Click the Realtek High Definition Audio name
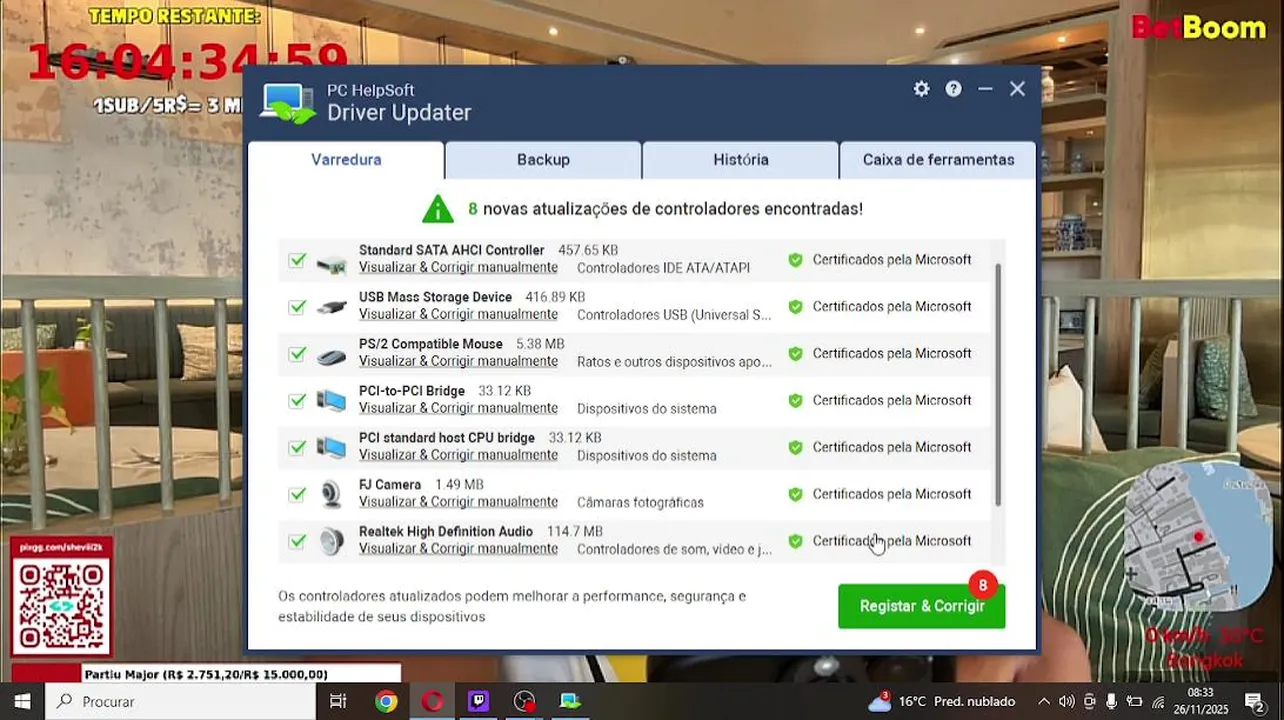This screenshot has width=1284, height=720. click(446, 531)
